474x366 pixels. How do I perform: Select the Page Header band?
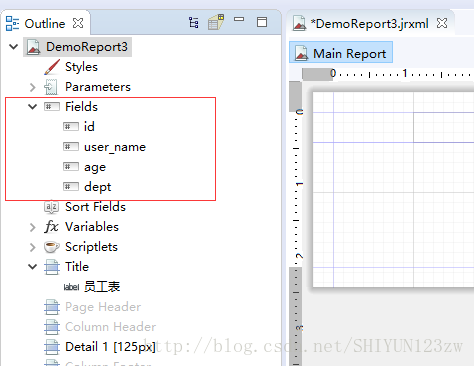click(103, 307)
